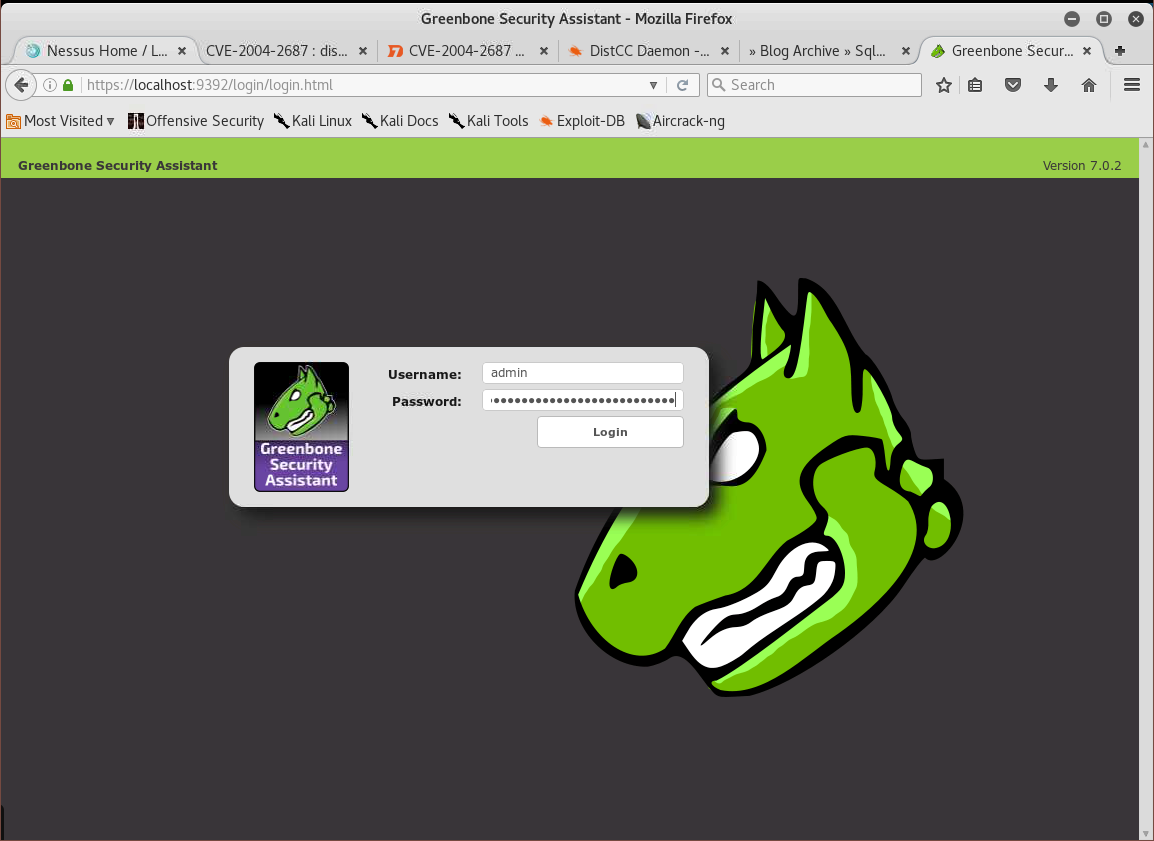Expand the URL bar history dropdown
This screenshot has width=1154, height=841.
[654, 85]
